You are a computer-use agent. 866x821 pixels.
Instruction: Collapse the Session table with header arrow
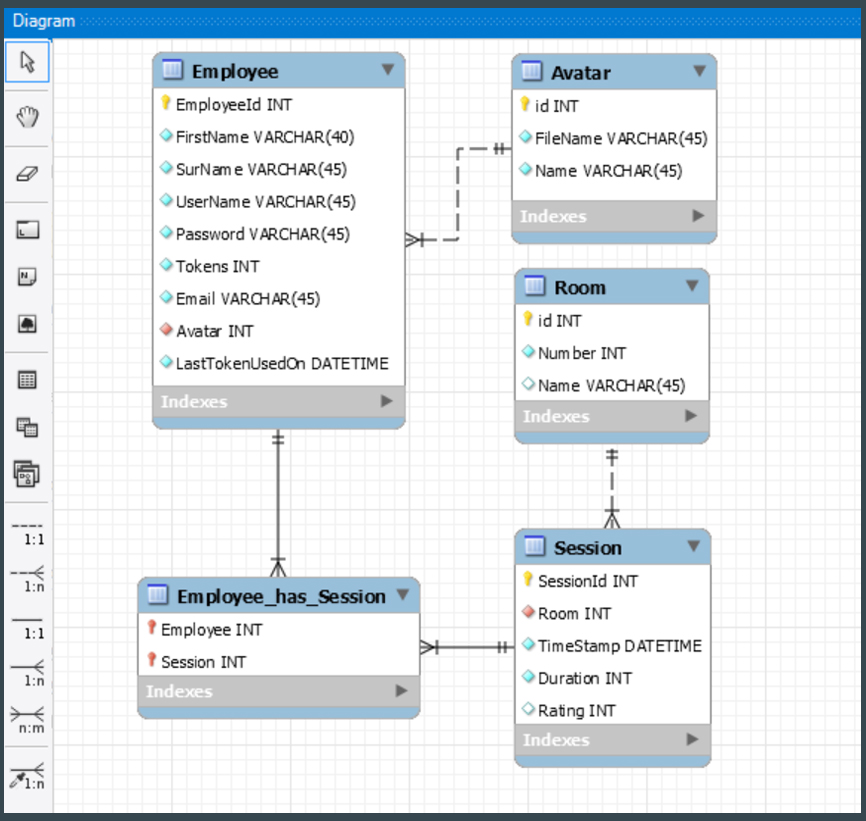693,546
